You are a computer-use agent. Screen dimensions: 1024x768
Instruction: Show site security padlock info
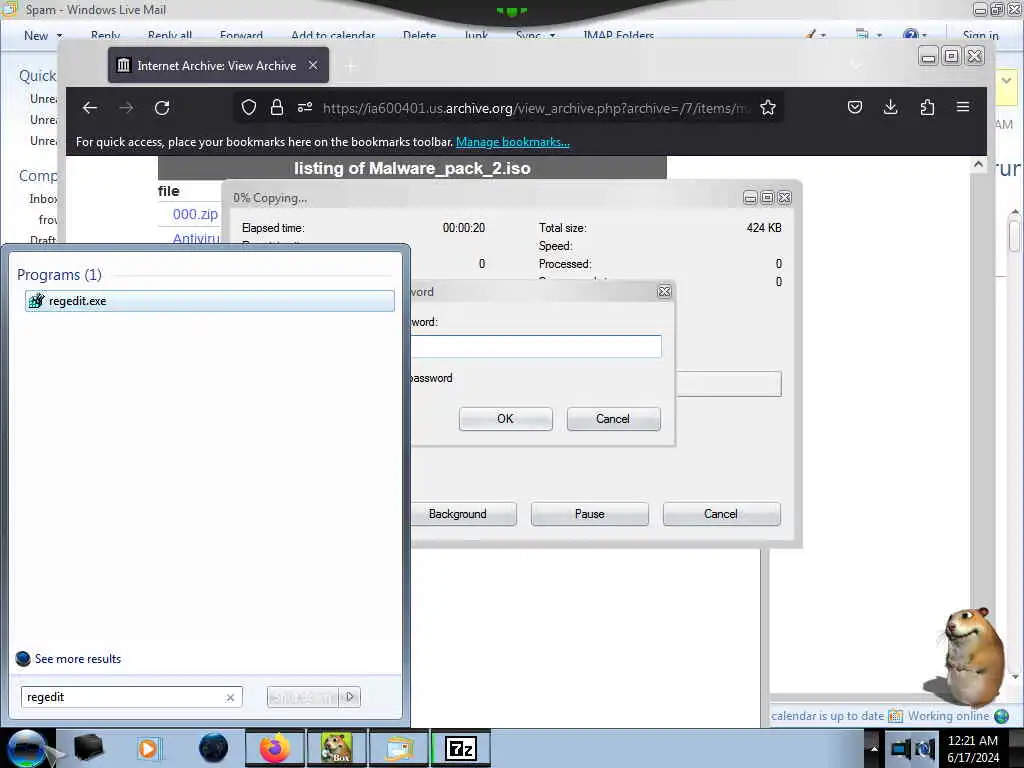click(x=277, y=108)
